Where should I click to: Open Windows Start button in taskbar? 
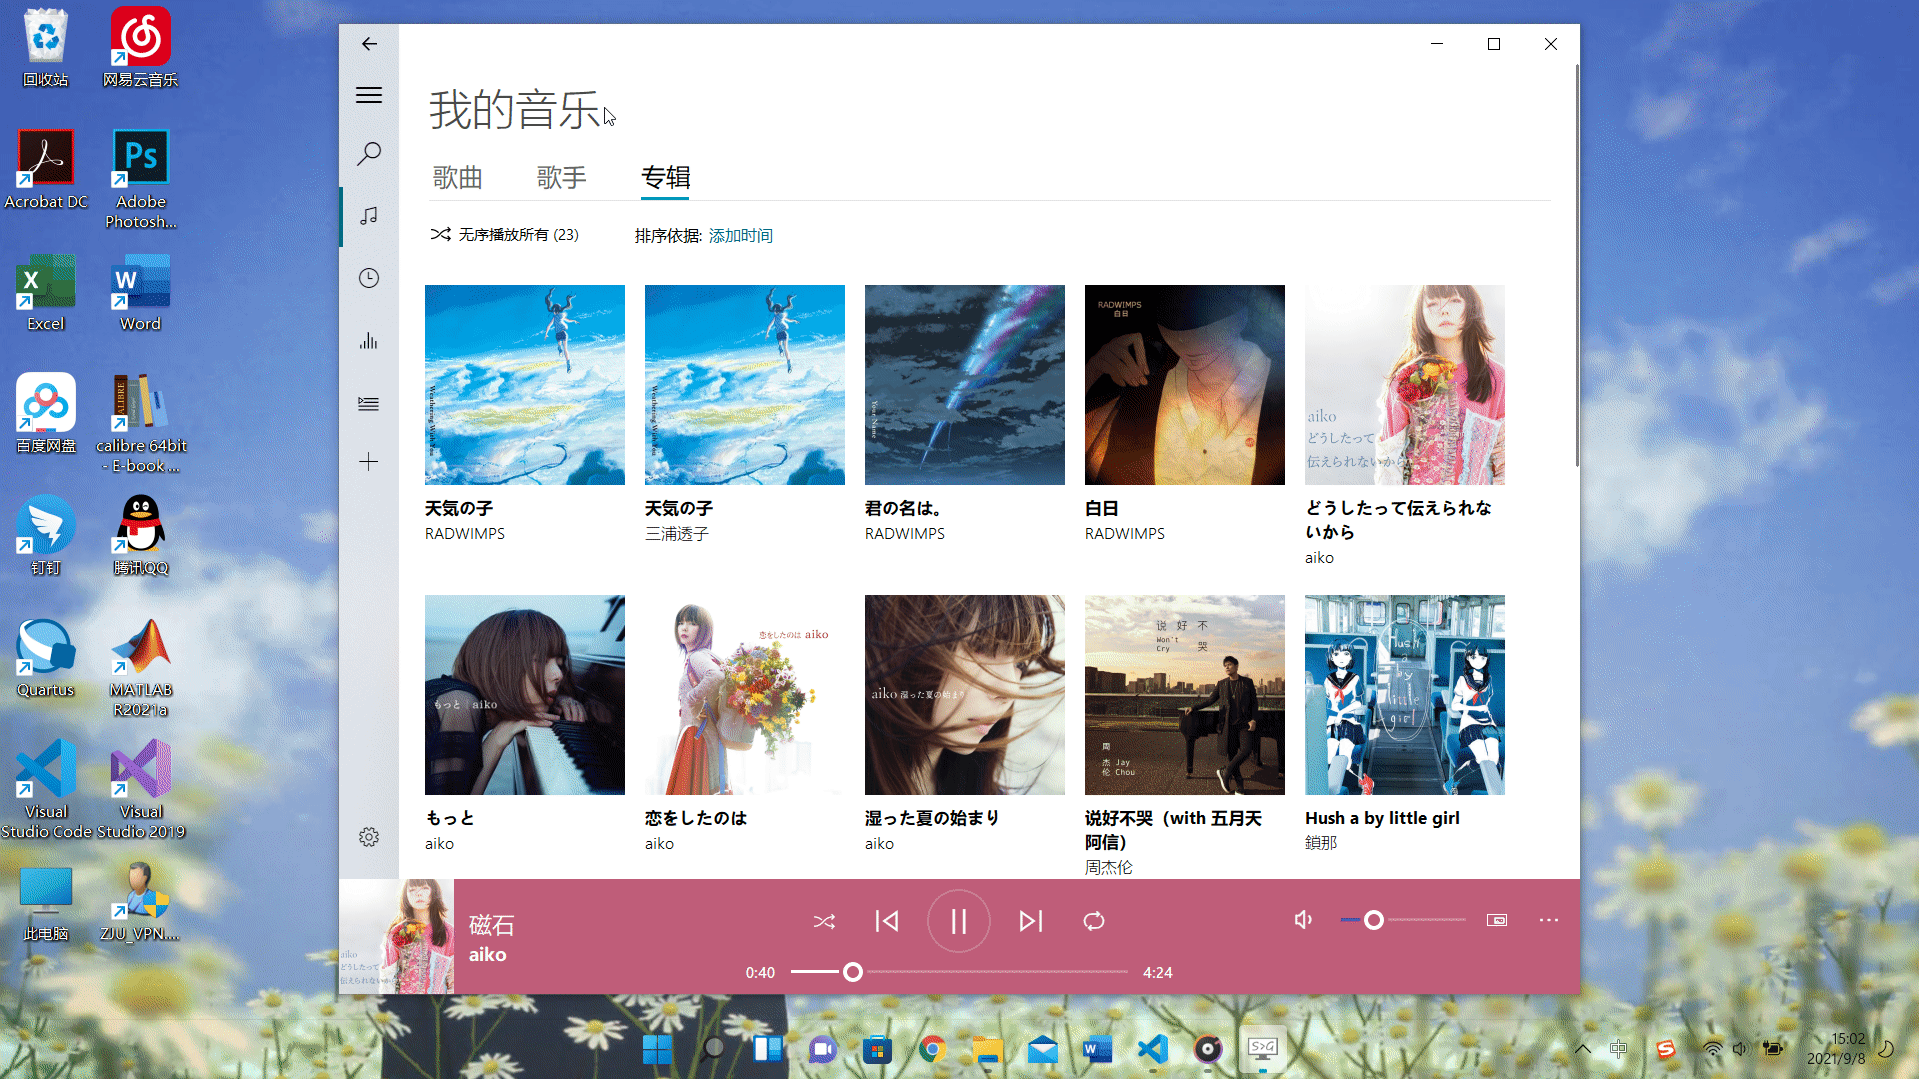pos(657,1049)
